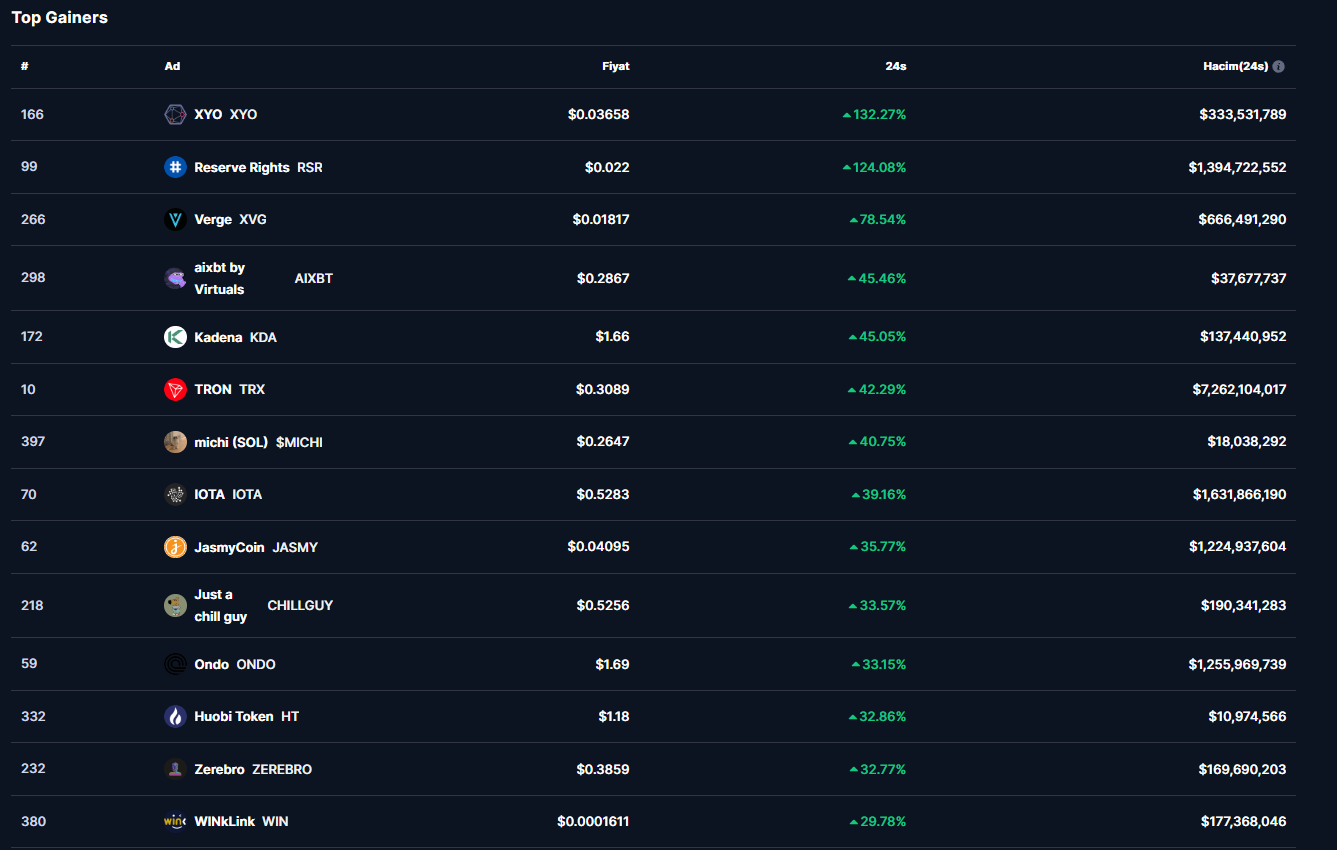
Task: Click the IOTA coin logo icon
Action: 175,495
